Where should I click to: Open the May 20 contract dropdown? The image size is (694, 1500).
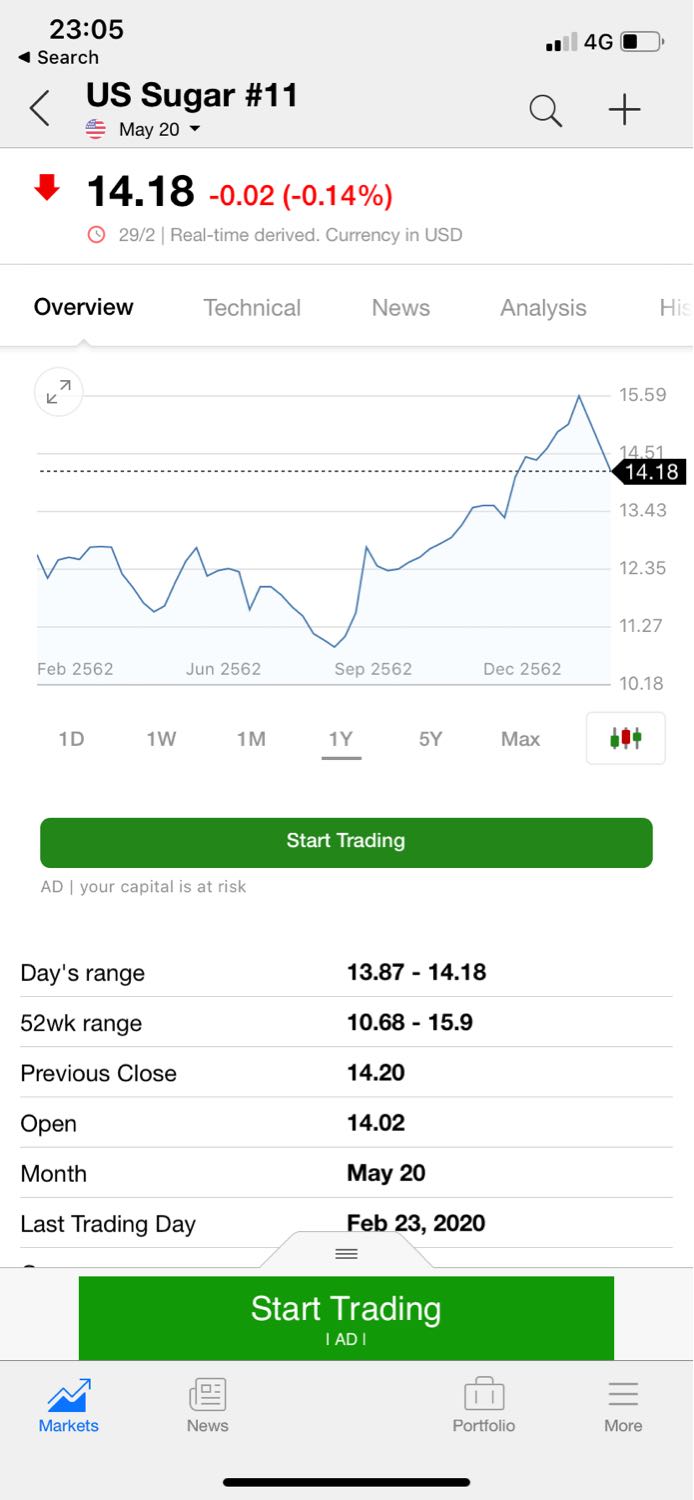(x=157, y=130)
